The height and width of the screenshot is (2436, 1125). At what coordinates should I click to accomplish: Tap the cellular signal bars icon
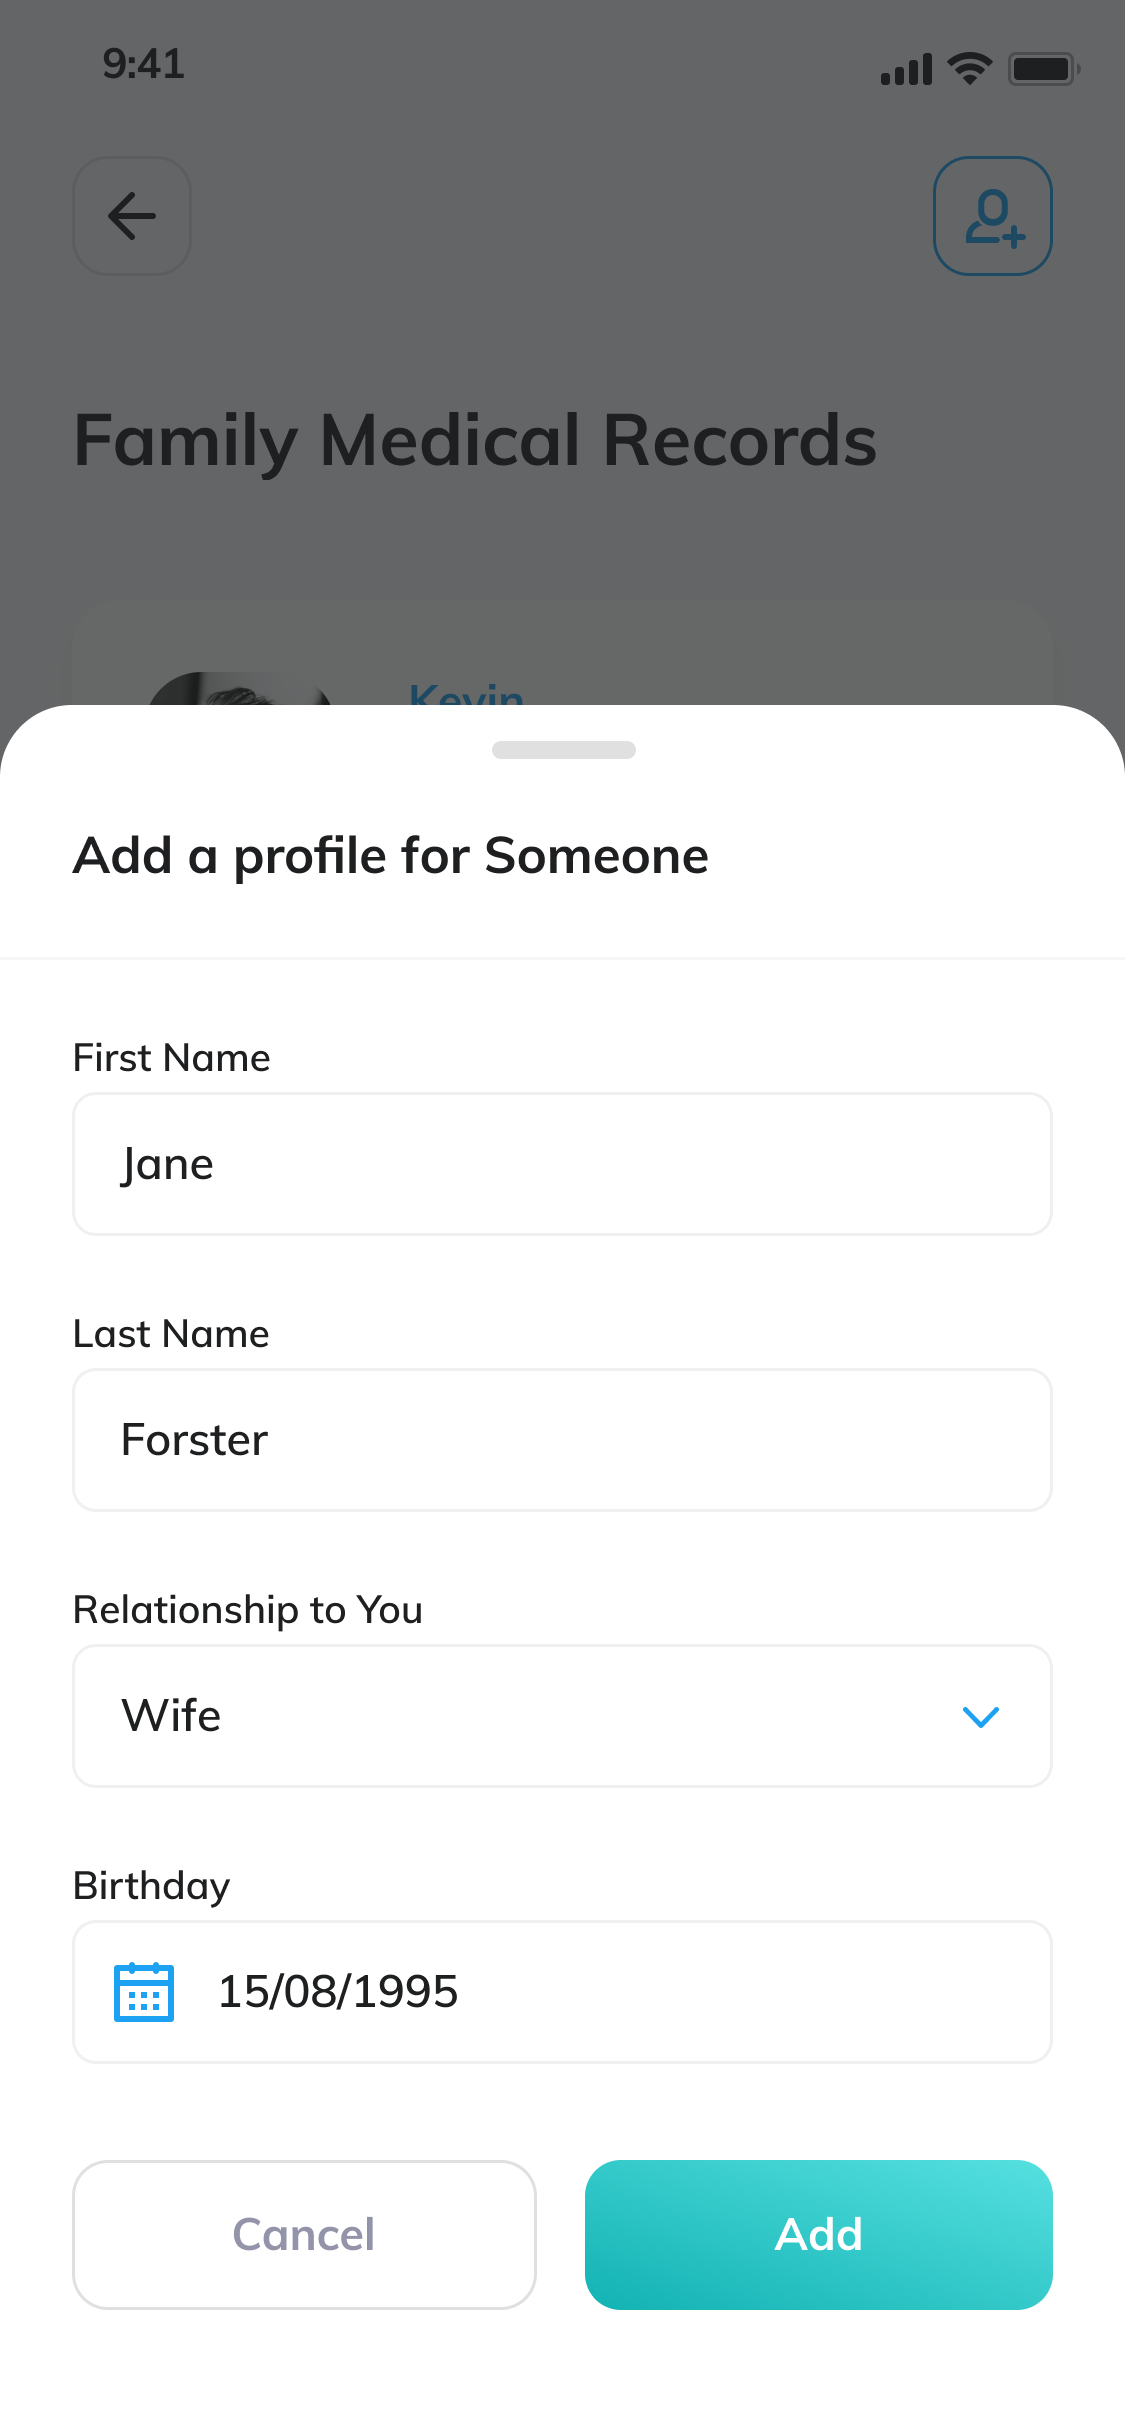click(906, 70)
